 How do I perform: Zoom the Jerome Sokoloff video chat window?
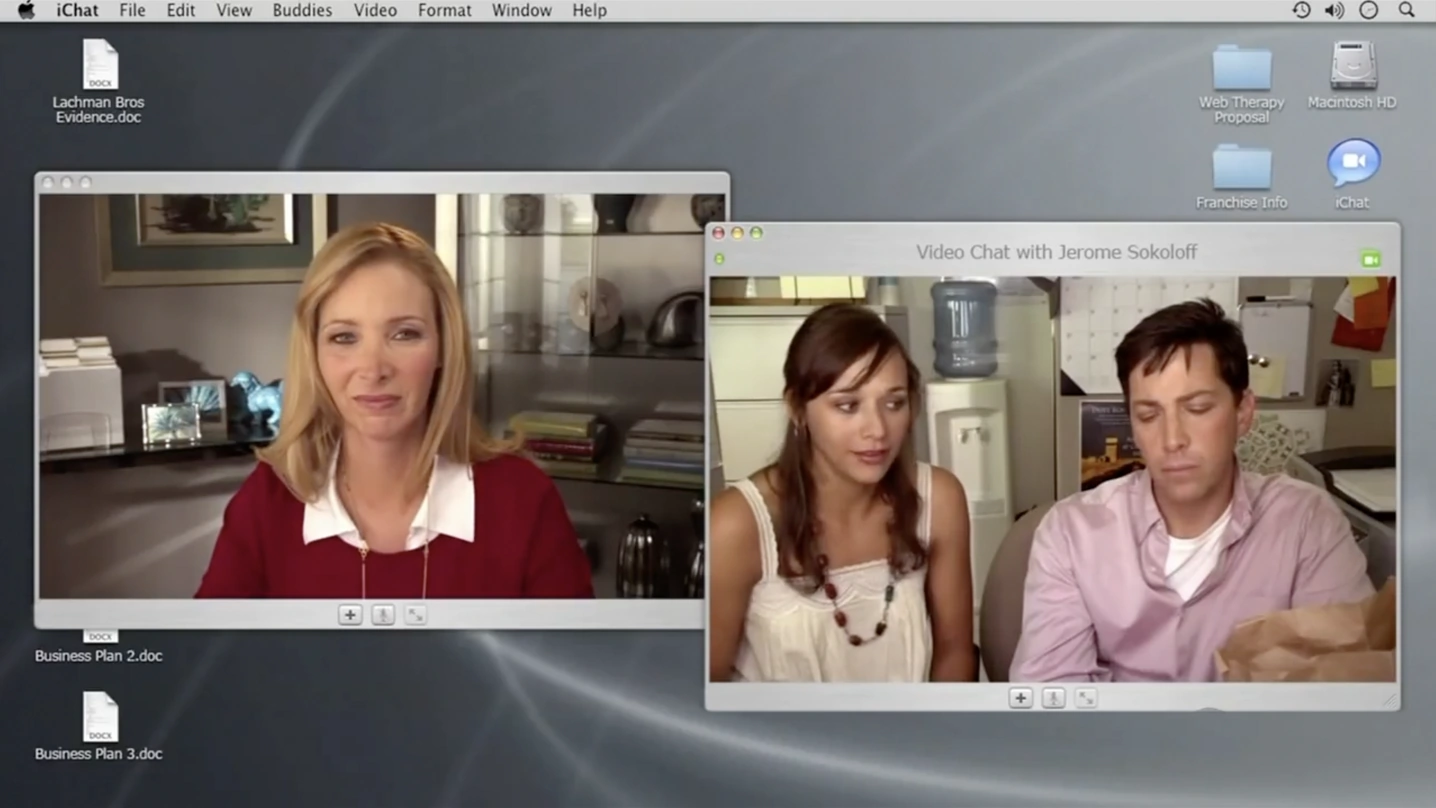click(756, 233)
